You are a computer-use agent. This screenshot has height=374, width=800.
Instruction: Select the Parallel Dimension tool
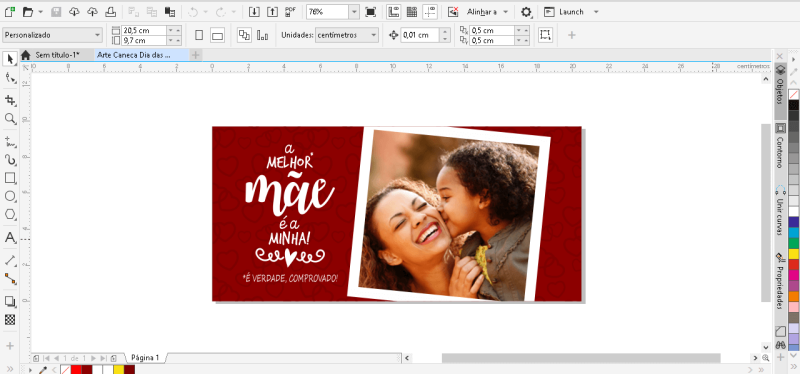(10, 261)
